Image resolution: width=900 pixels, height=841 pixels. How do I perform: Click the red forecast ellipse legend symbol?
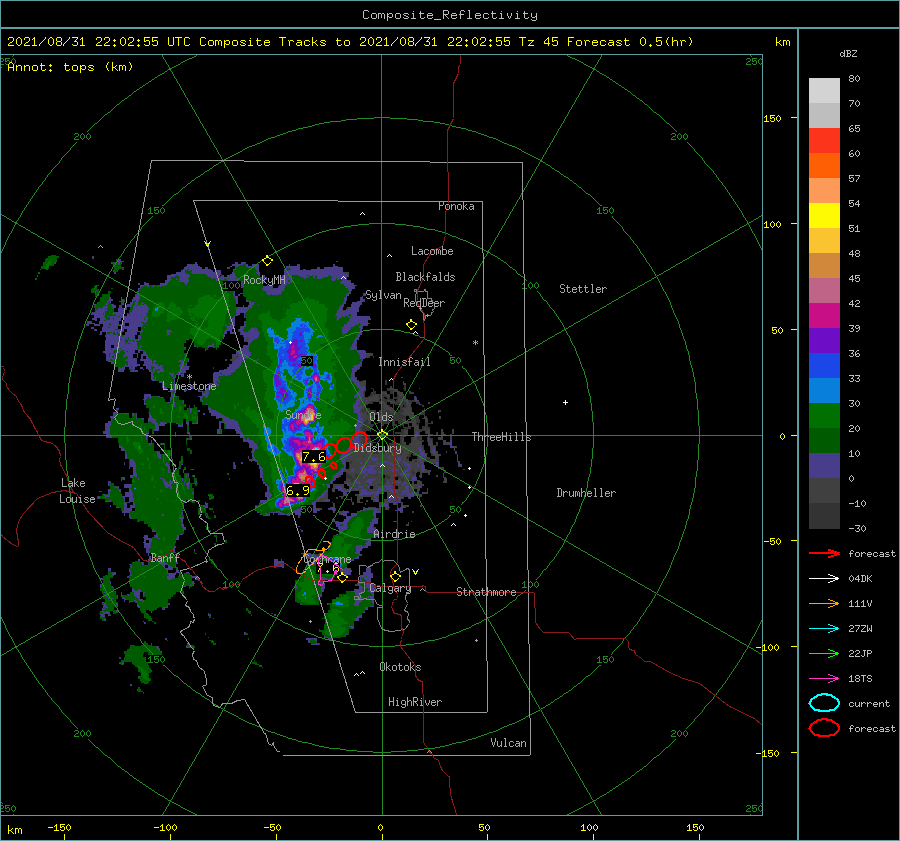coord(824,728)
